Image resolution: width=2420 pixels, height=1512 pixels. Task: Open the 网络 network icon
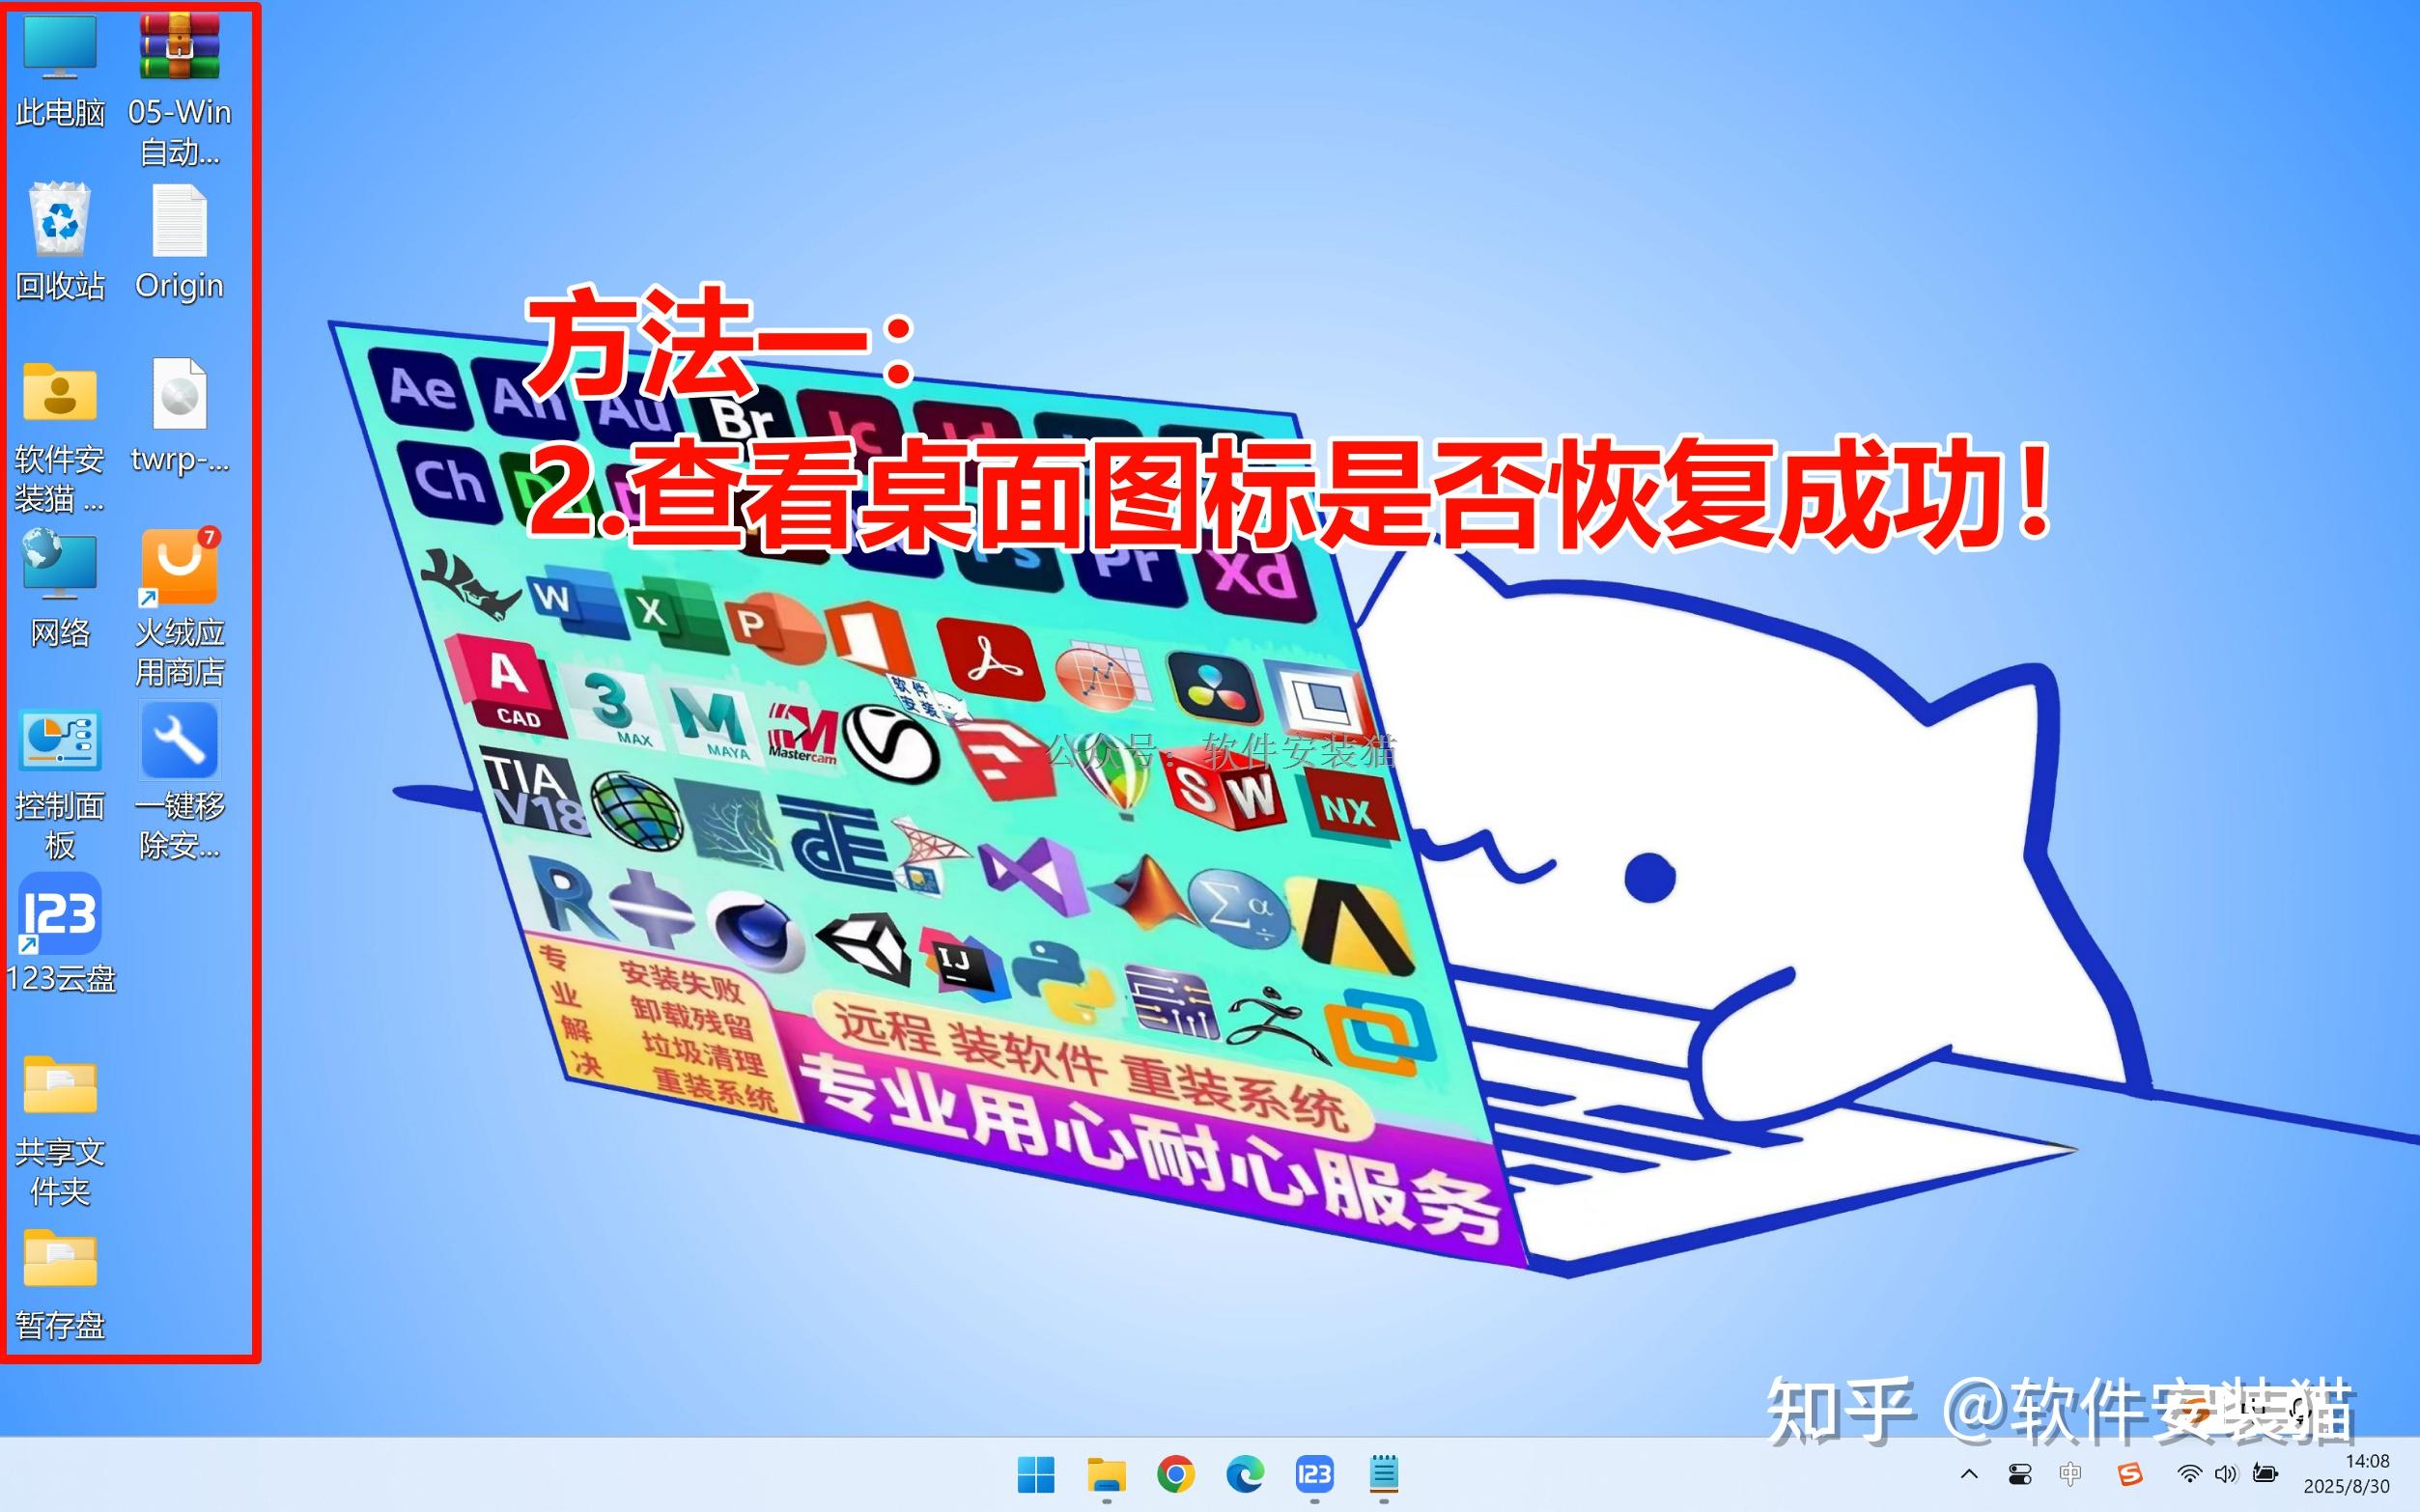[x=60, y=568]
